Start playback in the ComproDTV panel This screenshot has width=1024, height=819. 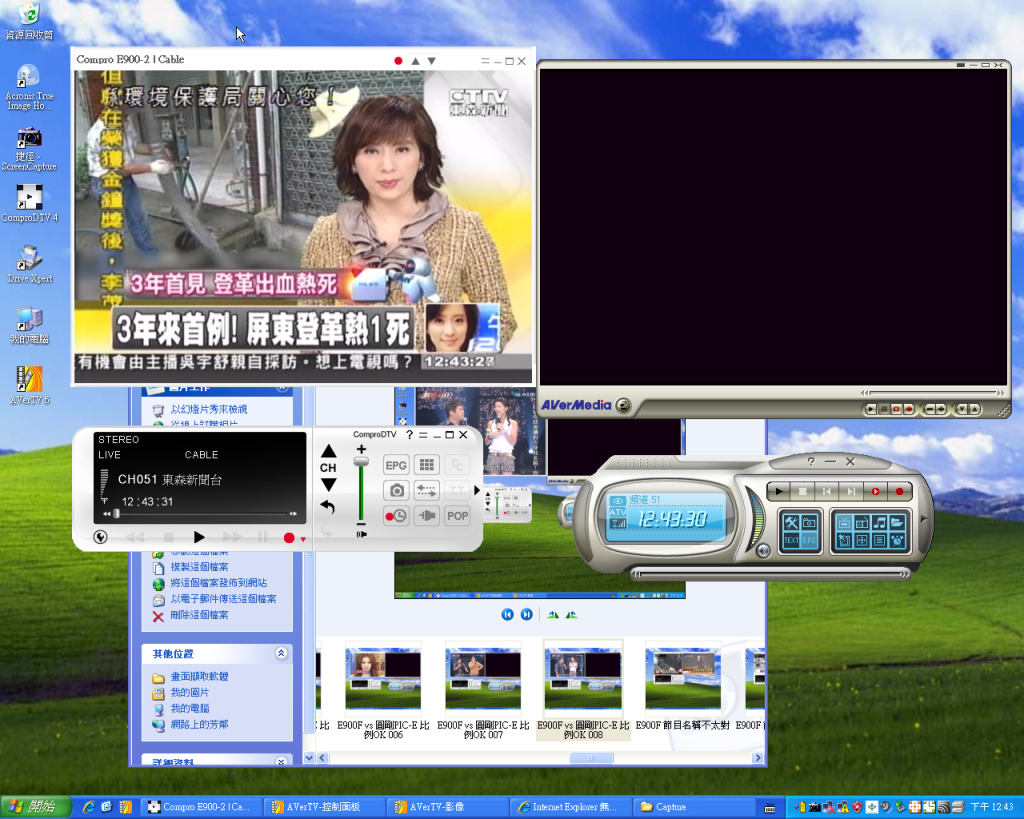pyautogui.click(x=199, y=537)
